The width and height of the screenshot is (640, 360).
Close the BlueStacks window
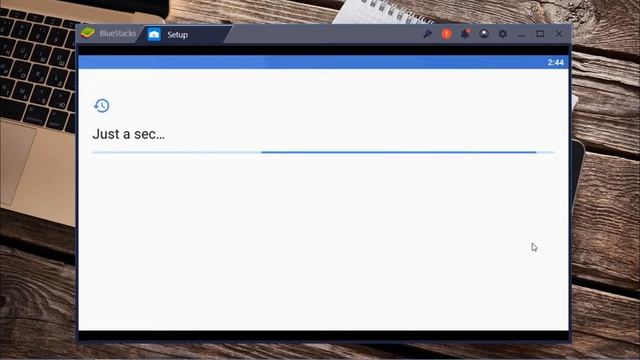click(x=559, y=34)
